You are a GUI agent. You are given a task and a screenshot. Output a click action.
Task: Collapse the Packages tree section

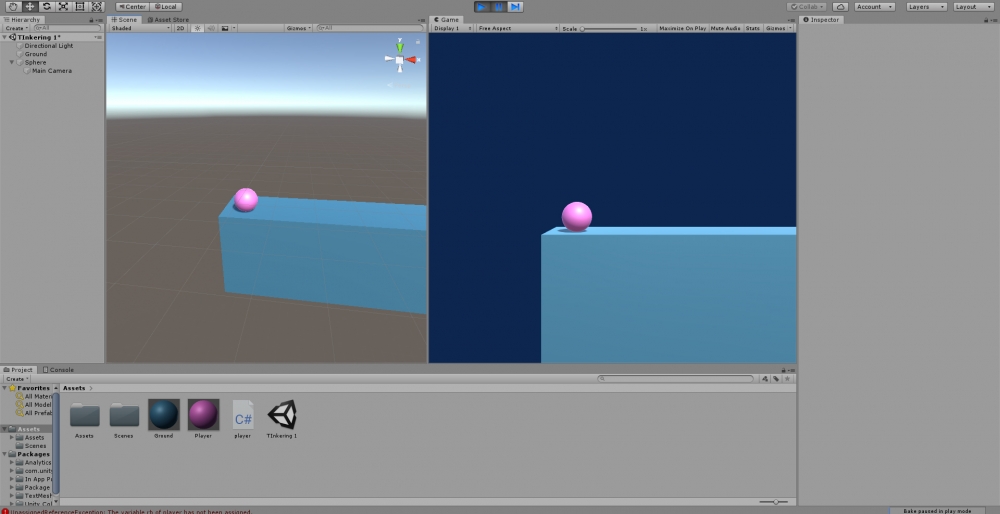pyautogui.click(x=5, y=454)
